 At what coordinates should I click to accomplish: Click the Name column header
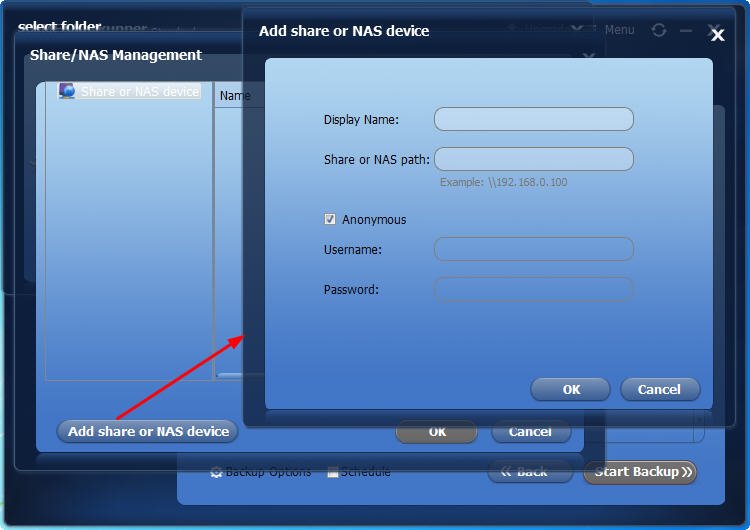click(x=235, y=96)
